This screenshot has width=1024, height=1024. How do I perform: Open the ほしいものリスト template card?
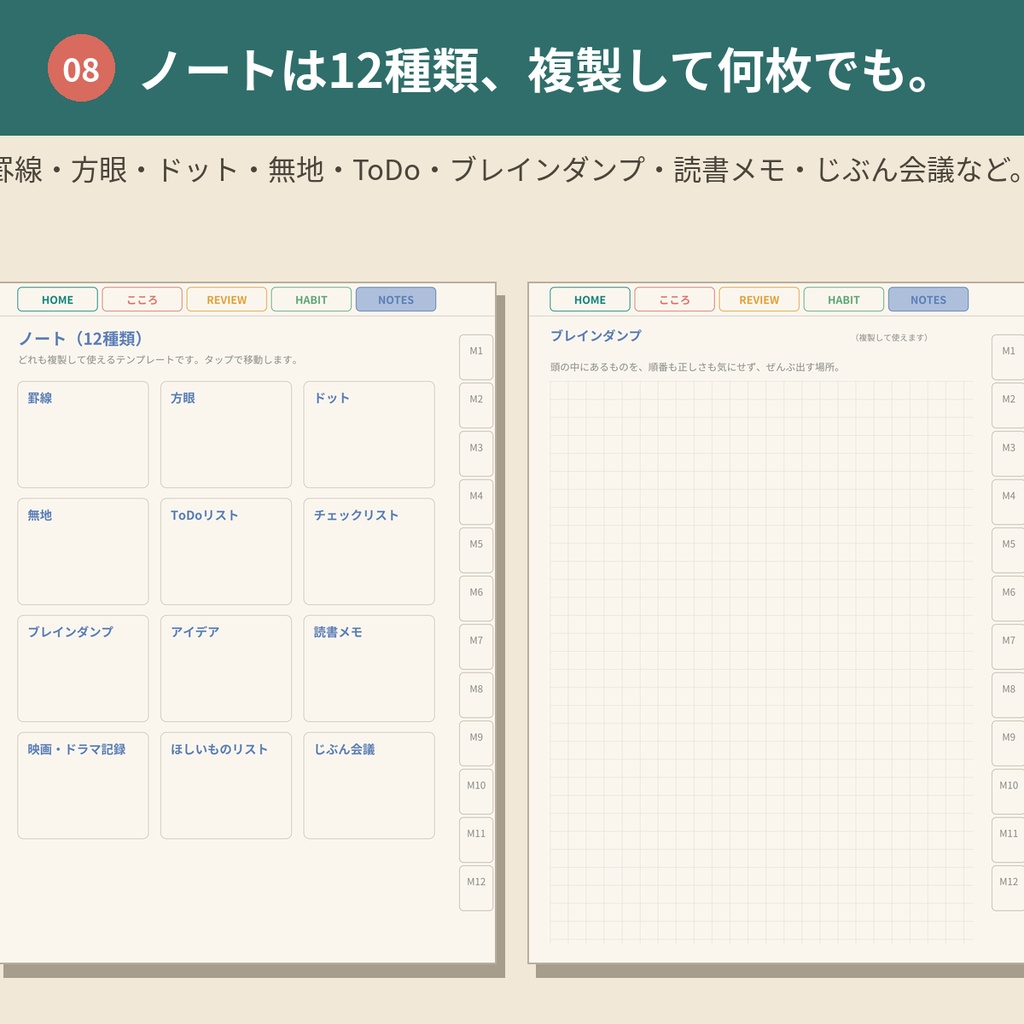point(226,786)
